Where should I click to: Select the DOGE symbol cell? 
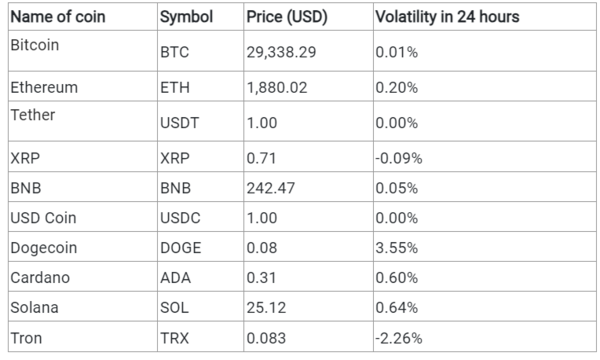(x=201, y=247)
